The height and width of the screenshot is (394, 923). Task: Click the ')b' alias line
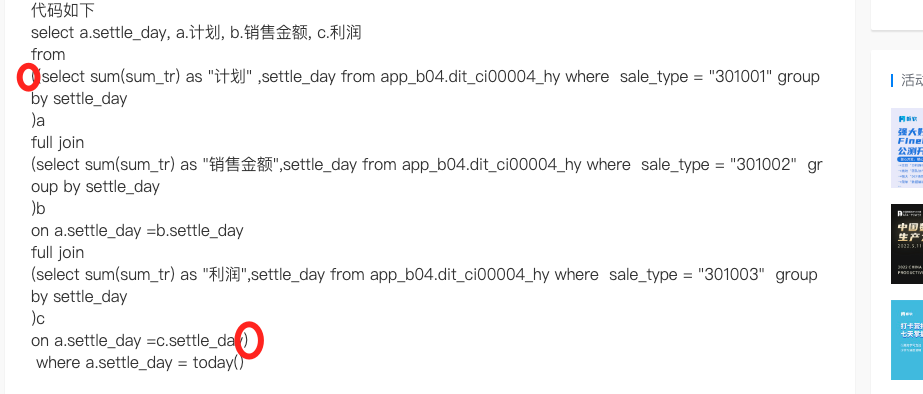pyautogui.click(x=38, y=208)
